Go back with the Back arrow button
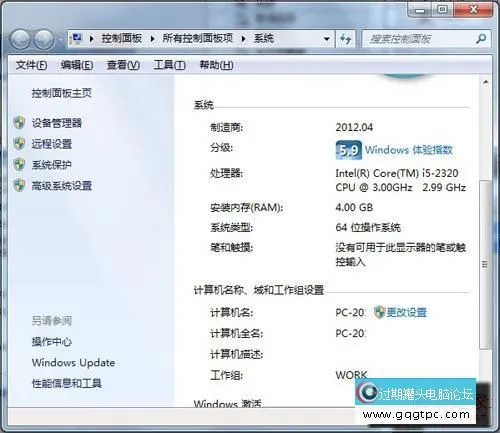Screen dimensions: 500x433 click(21, 40)
